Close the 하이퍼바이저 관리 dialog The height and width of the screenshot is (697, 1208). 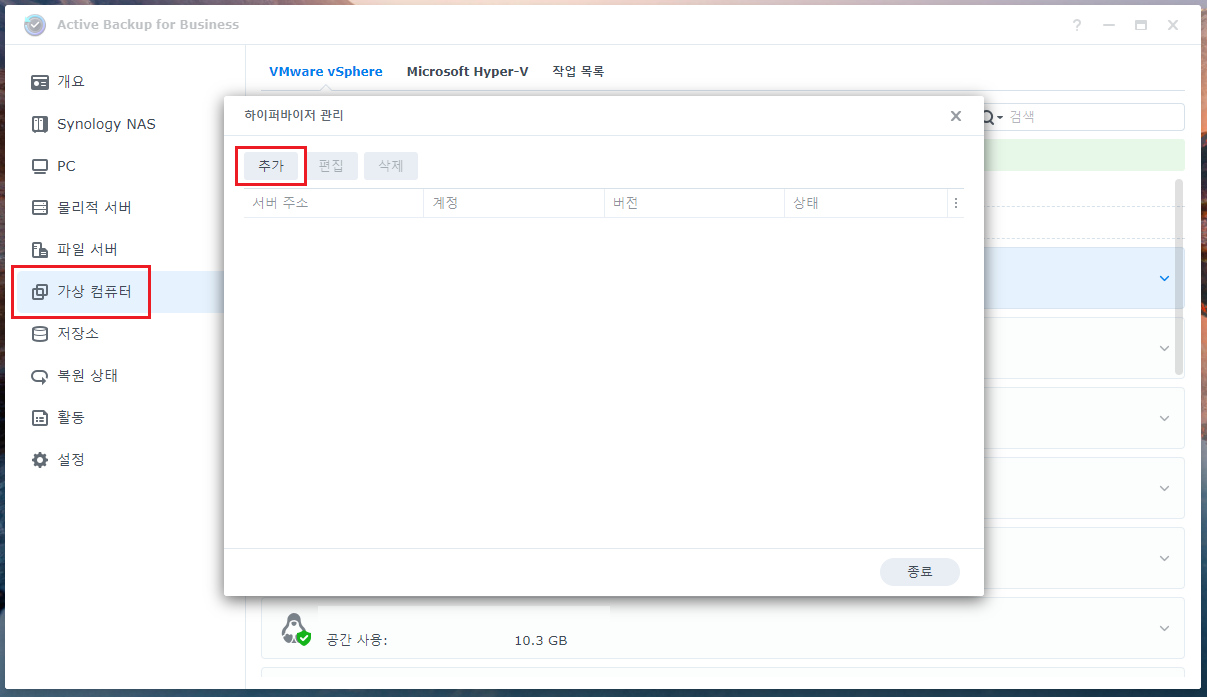click(x=956, y=116)
